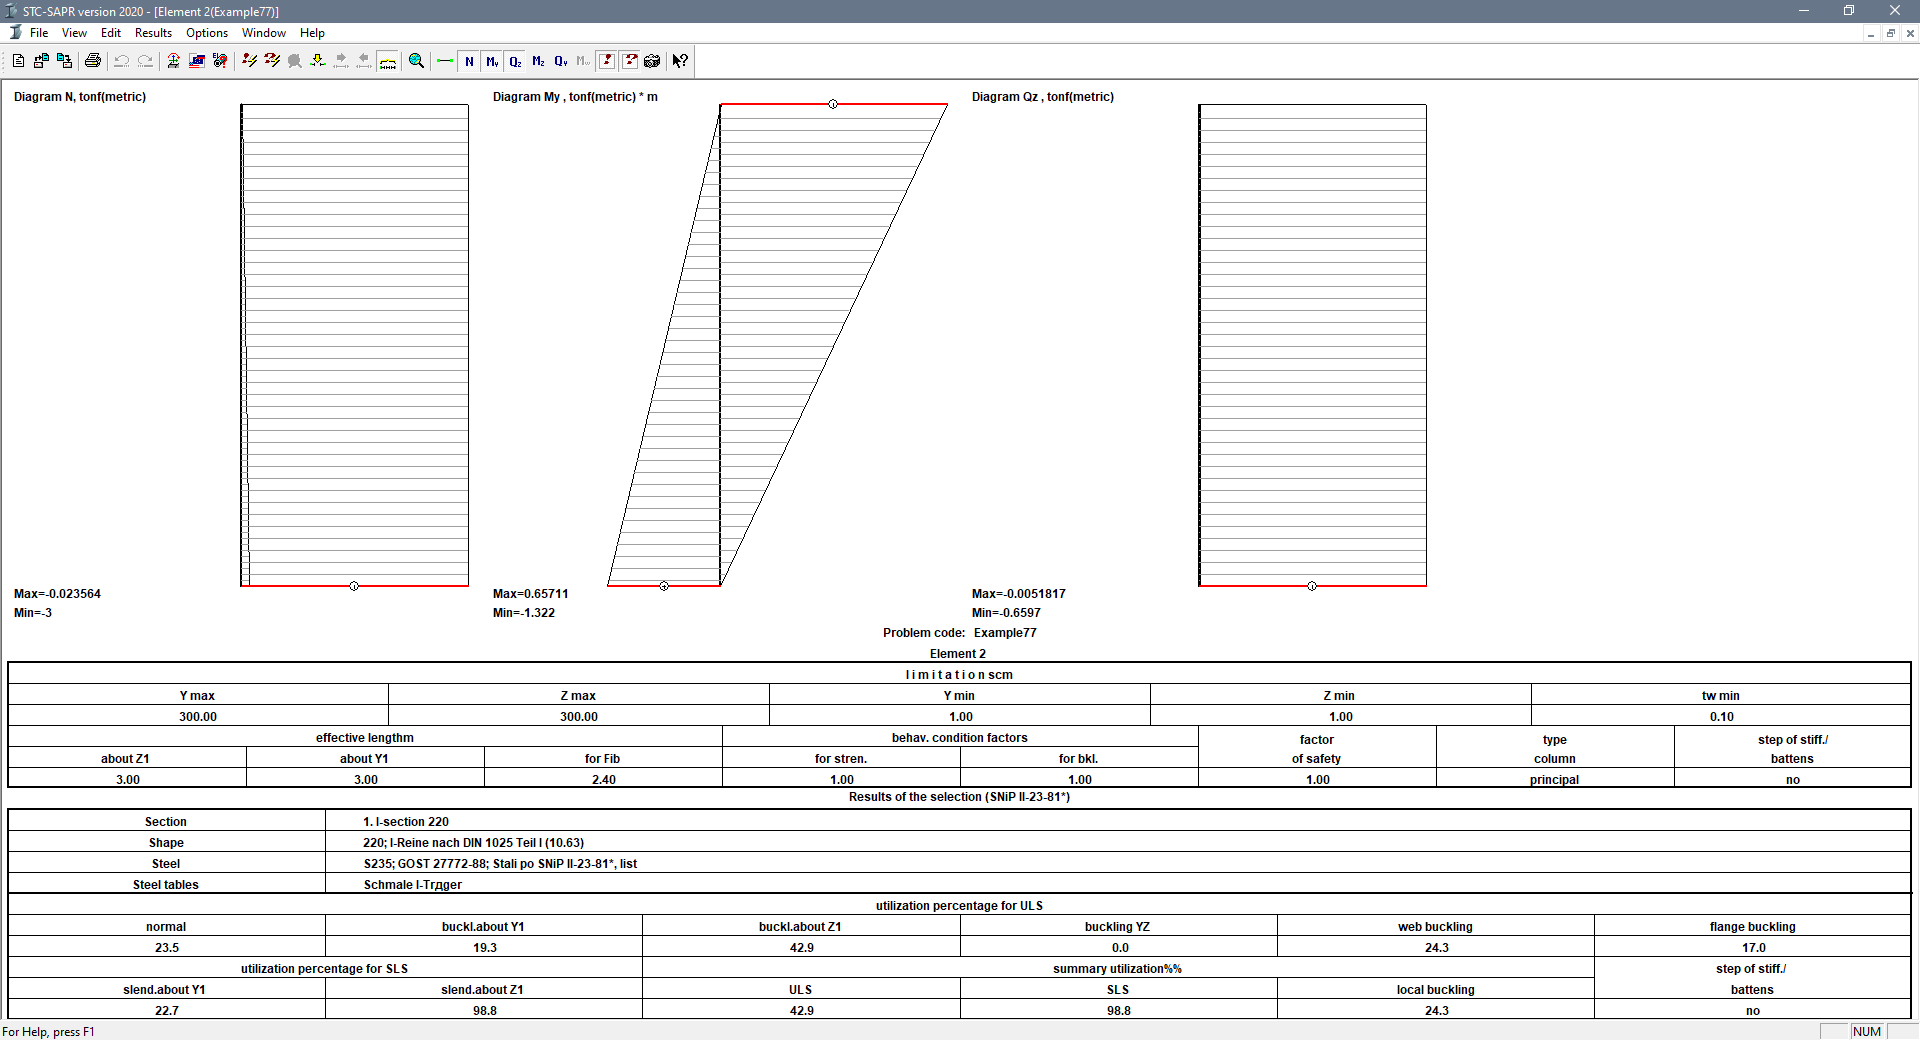Open the File menu
Screen dimensions: 1920x1040
39,33
